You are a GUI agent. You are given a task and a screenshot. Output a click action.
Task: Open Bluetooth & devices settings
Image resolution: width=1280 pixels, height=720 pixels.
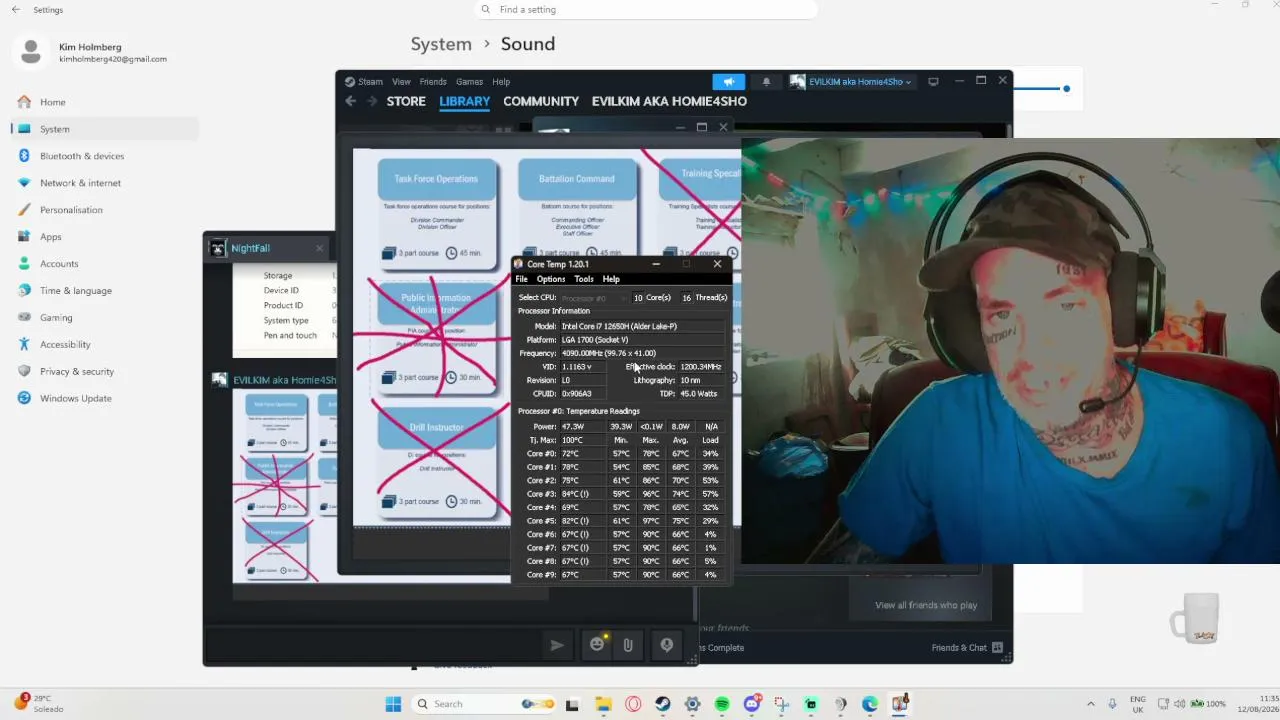click(x=82, y=156)
